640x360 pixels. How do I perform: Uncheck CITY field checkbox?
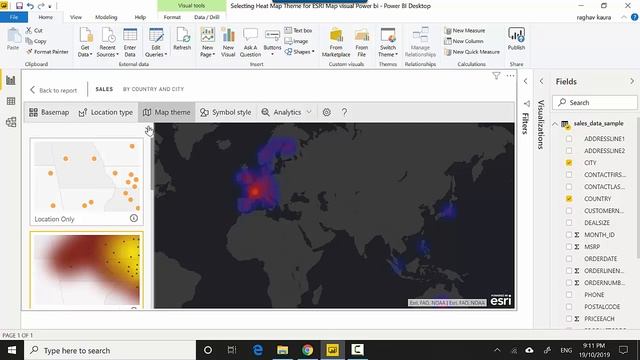[569, 163]
